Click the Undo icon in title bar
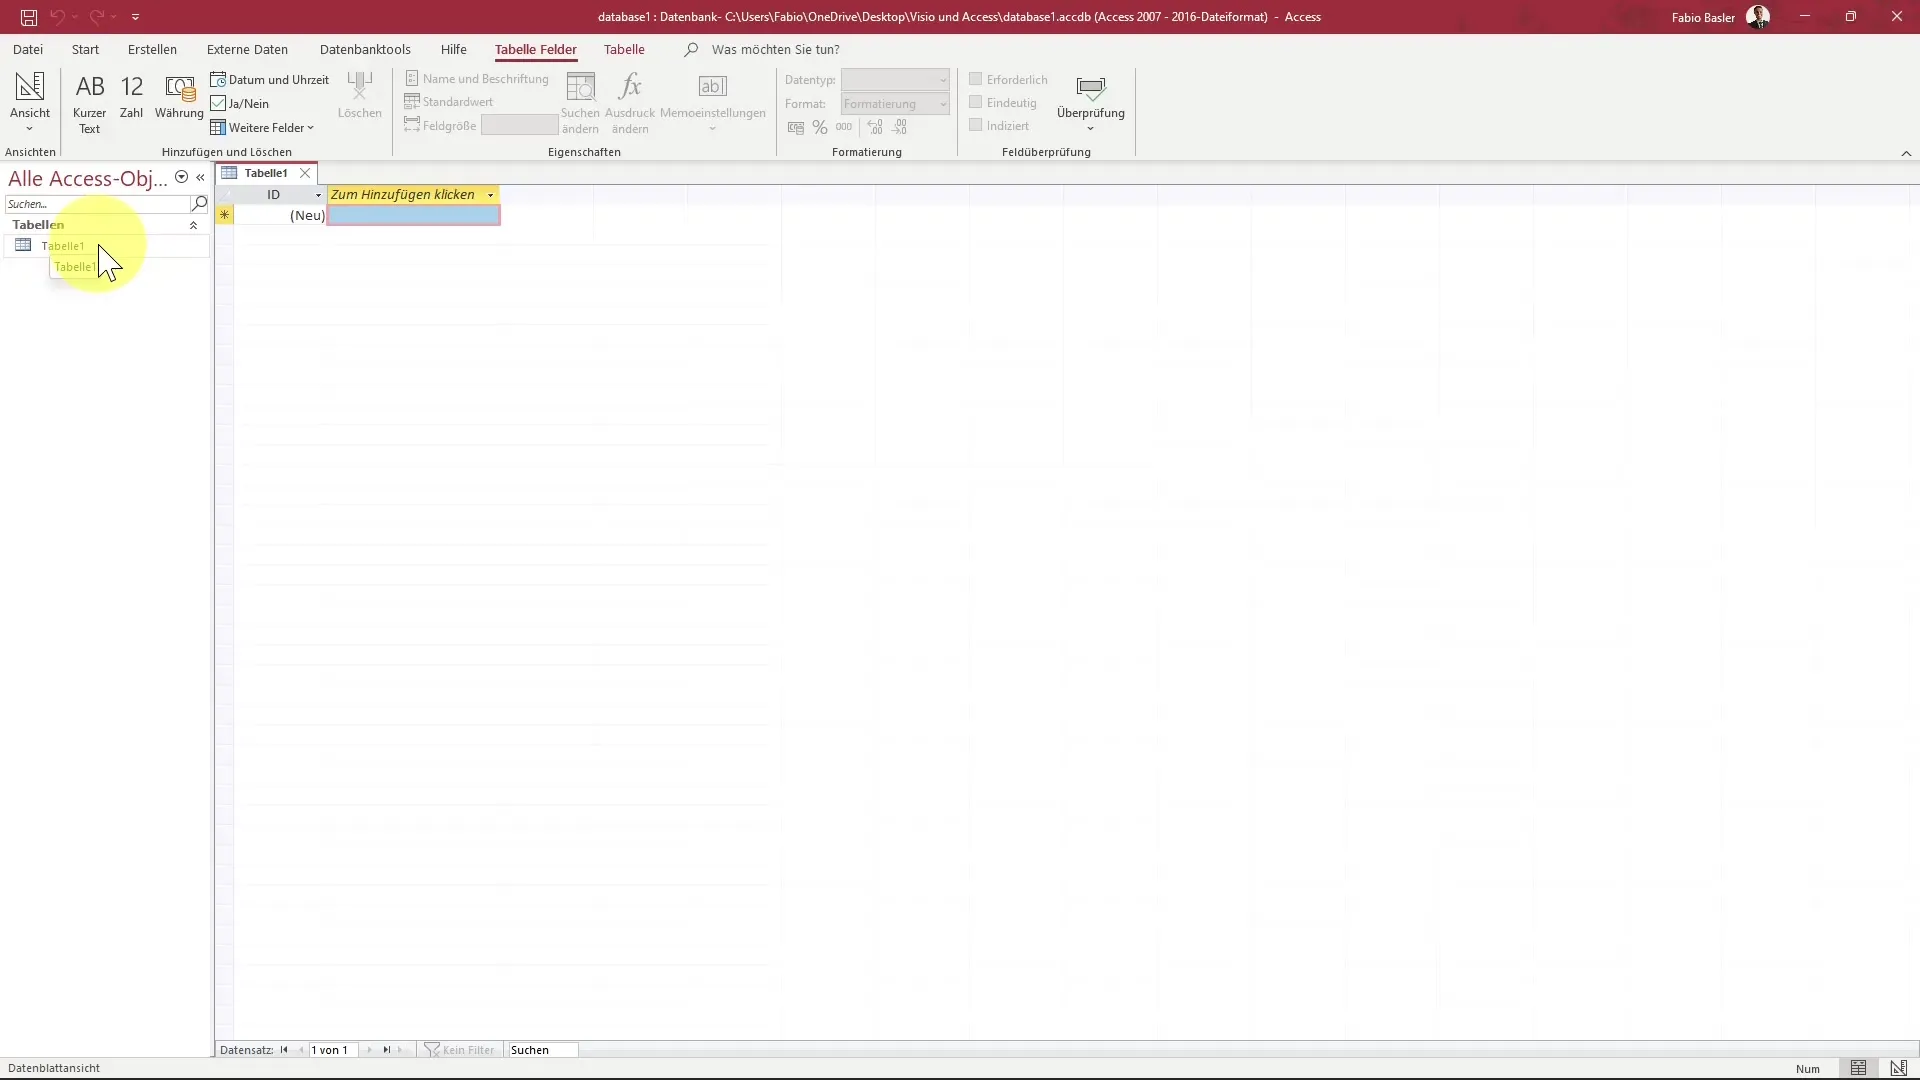This screenshot has height=1080, width=1920. point(57,17)
